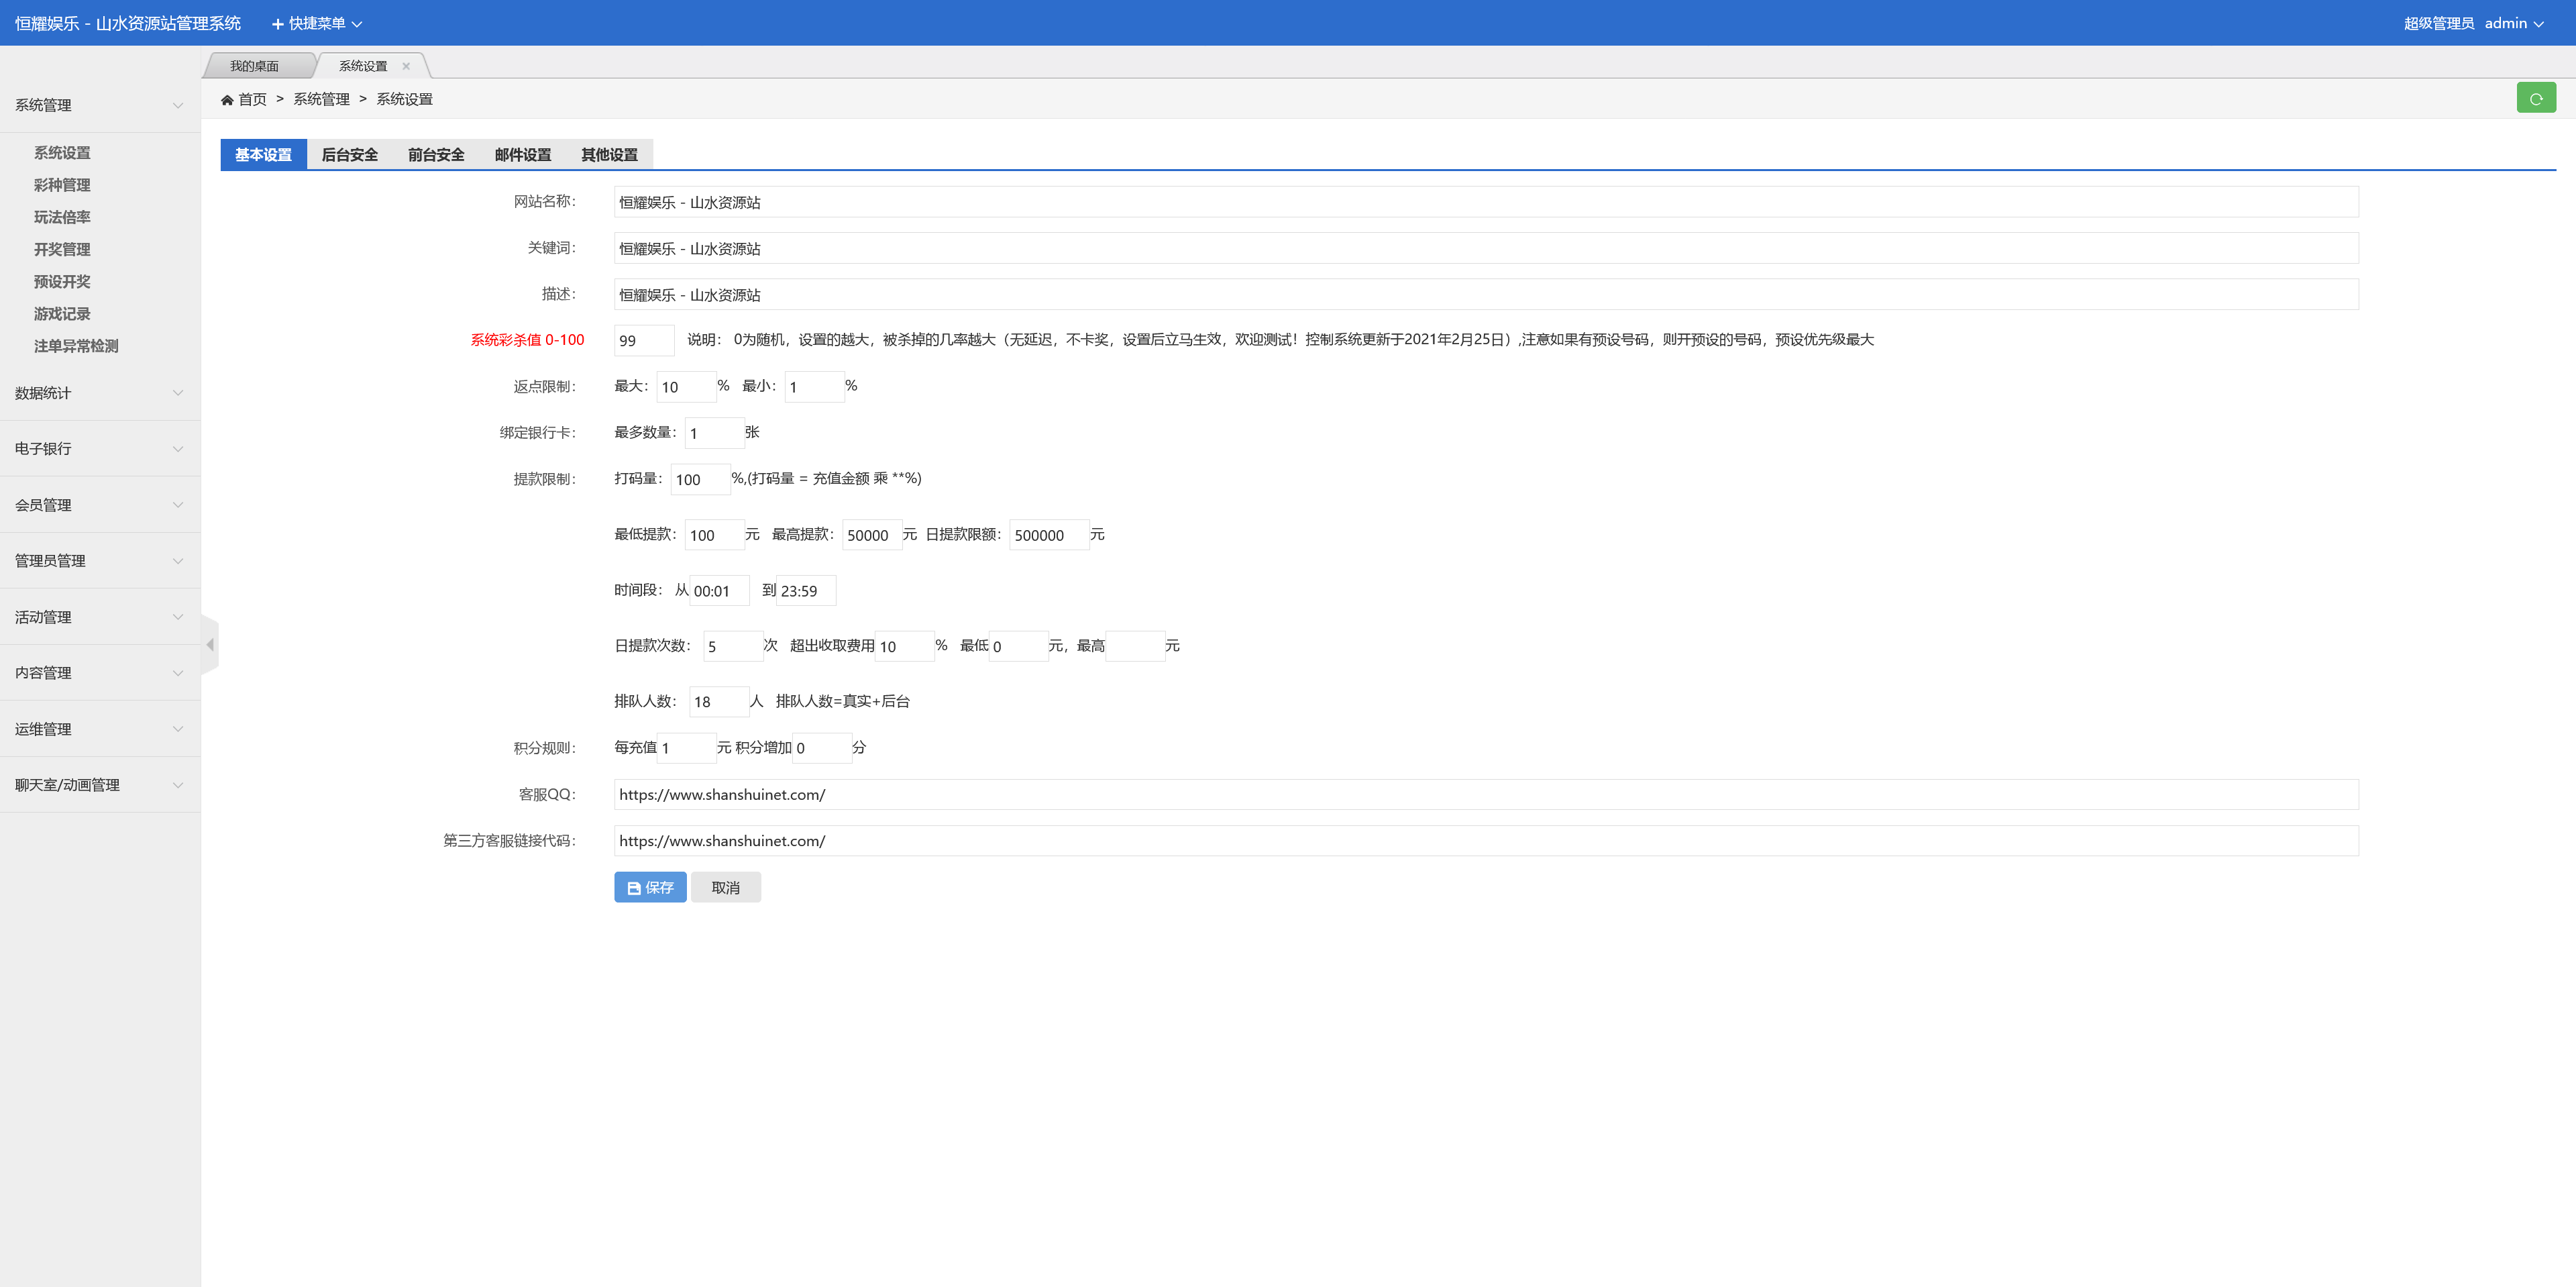Click the 保存 save button
The height and width of the screenshot is (1287, 2576).
(x=650, y=887)
